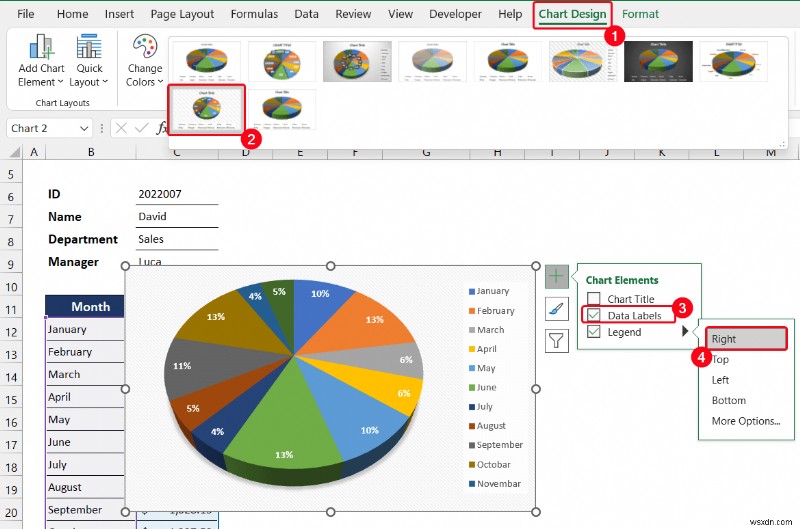
Task: Select row header 12
Action: [11, 332]
